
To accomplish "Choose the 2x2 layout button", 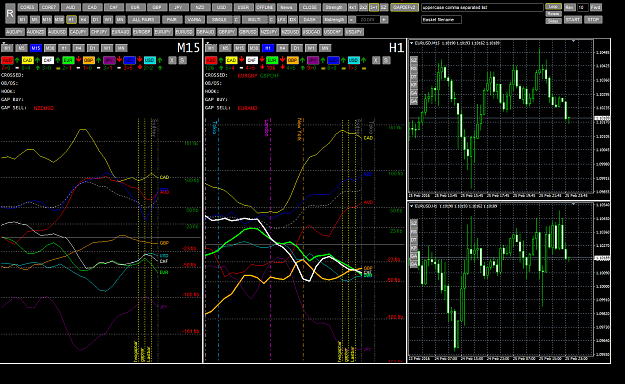I will (363, 8).
